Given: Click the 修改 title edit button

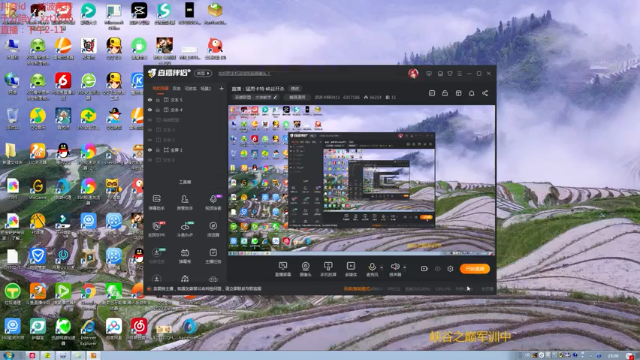Looking at the screenshot, I should (x=295, y=89).
